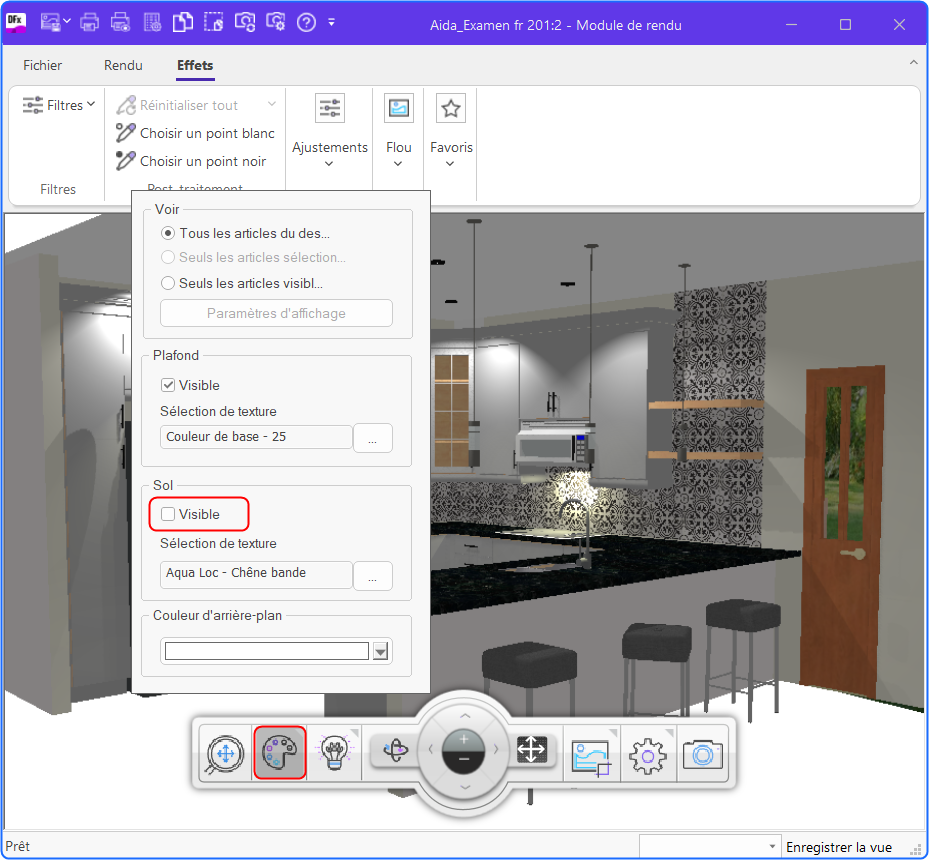The image size is (929, 860).
Task: Click the copy selection area icon
Action: [213, 23]
